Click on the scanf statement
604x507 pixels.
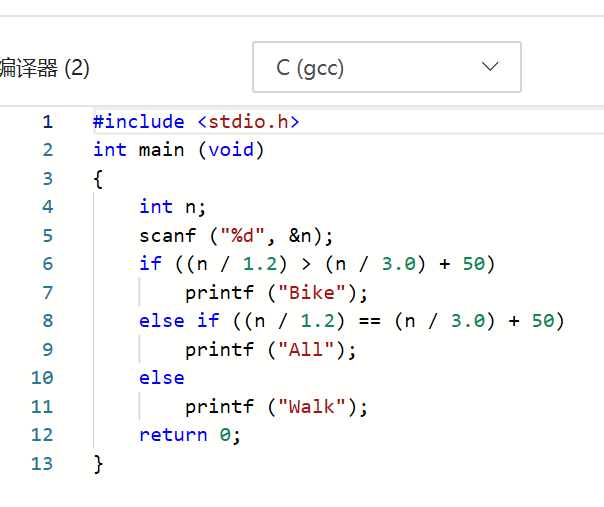pyautogui.click(x=236, y=236)
